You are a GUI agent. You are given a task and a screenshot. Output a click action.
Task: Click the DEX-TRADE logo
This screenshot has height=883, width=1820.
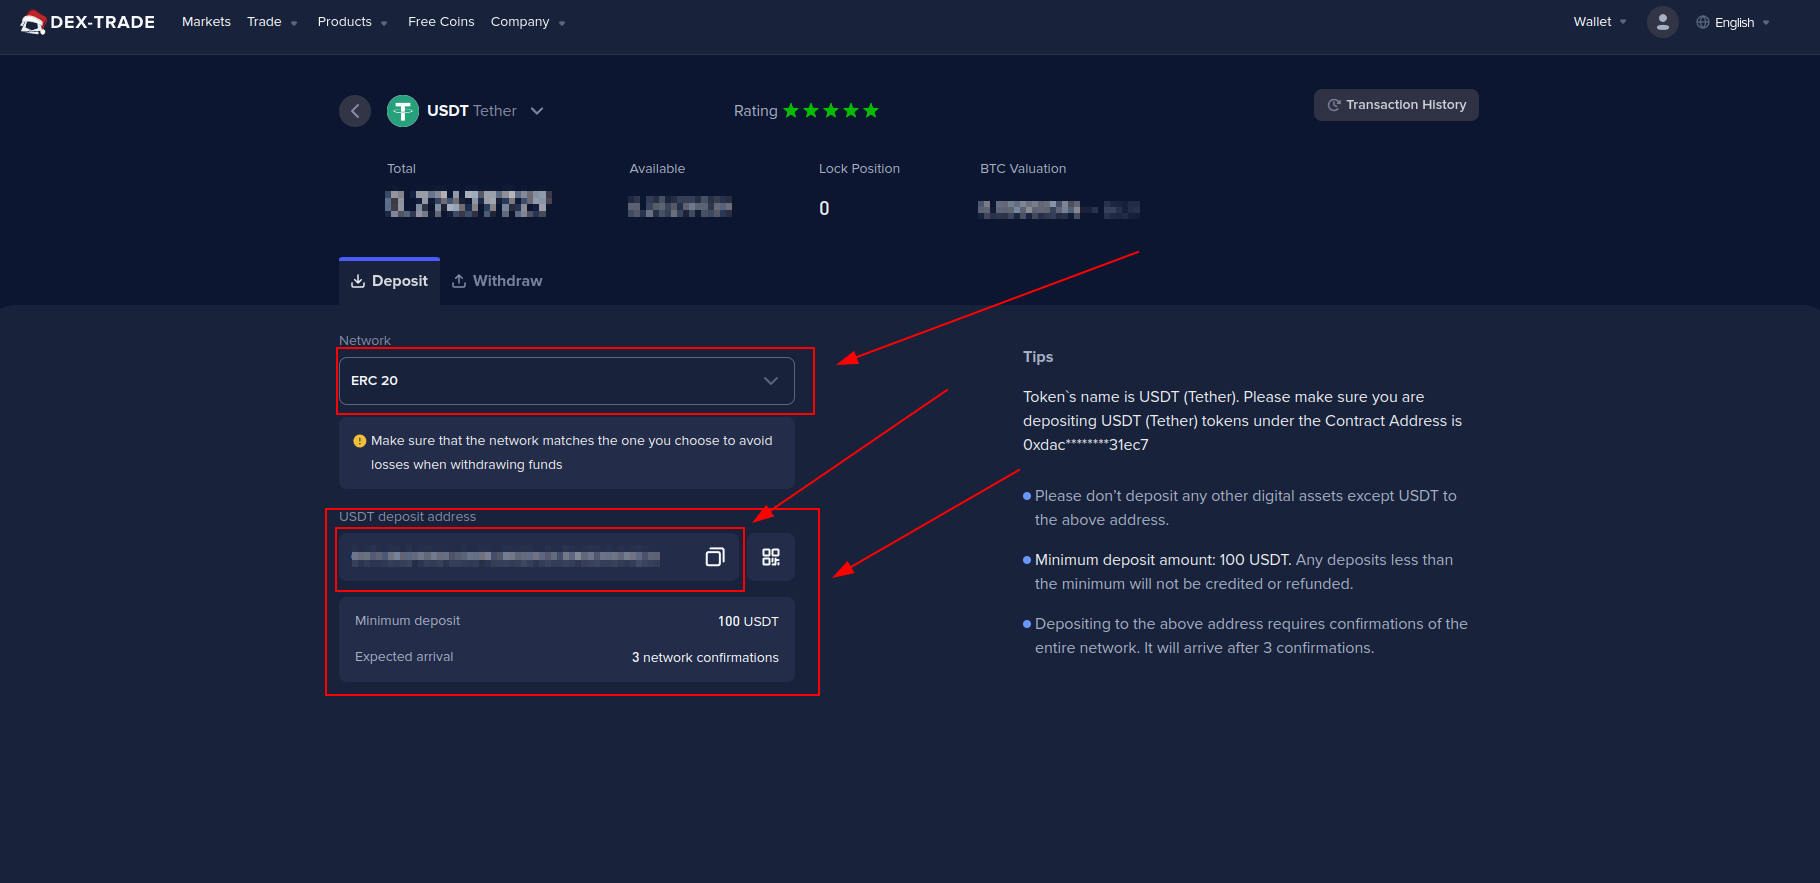(87, 22)
